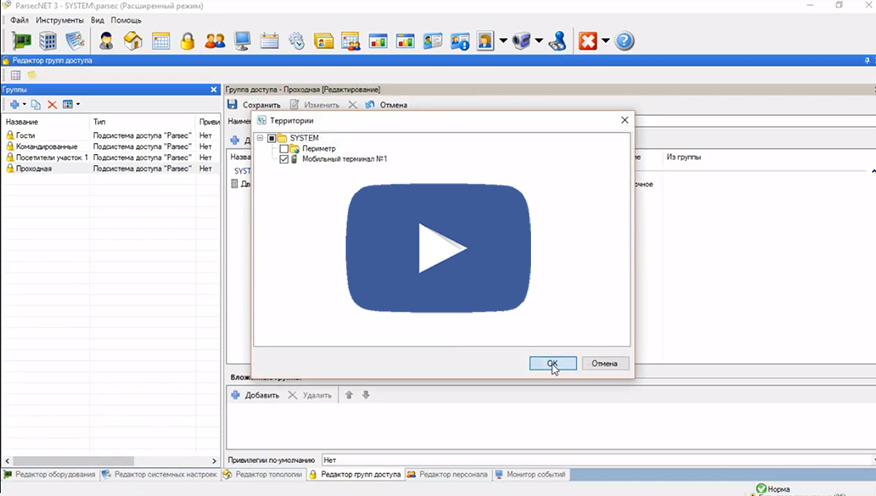Click the yellow ID card toolbar icon
Viewport: 876px width, 496px height.
click(324, 41)
